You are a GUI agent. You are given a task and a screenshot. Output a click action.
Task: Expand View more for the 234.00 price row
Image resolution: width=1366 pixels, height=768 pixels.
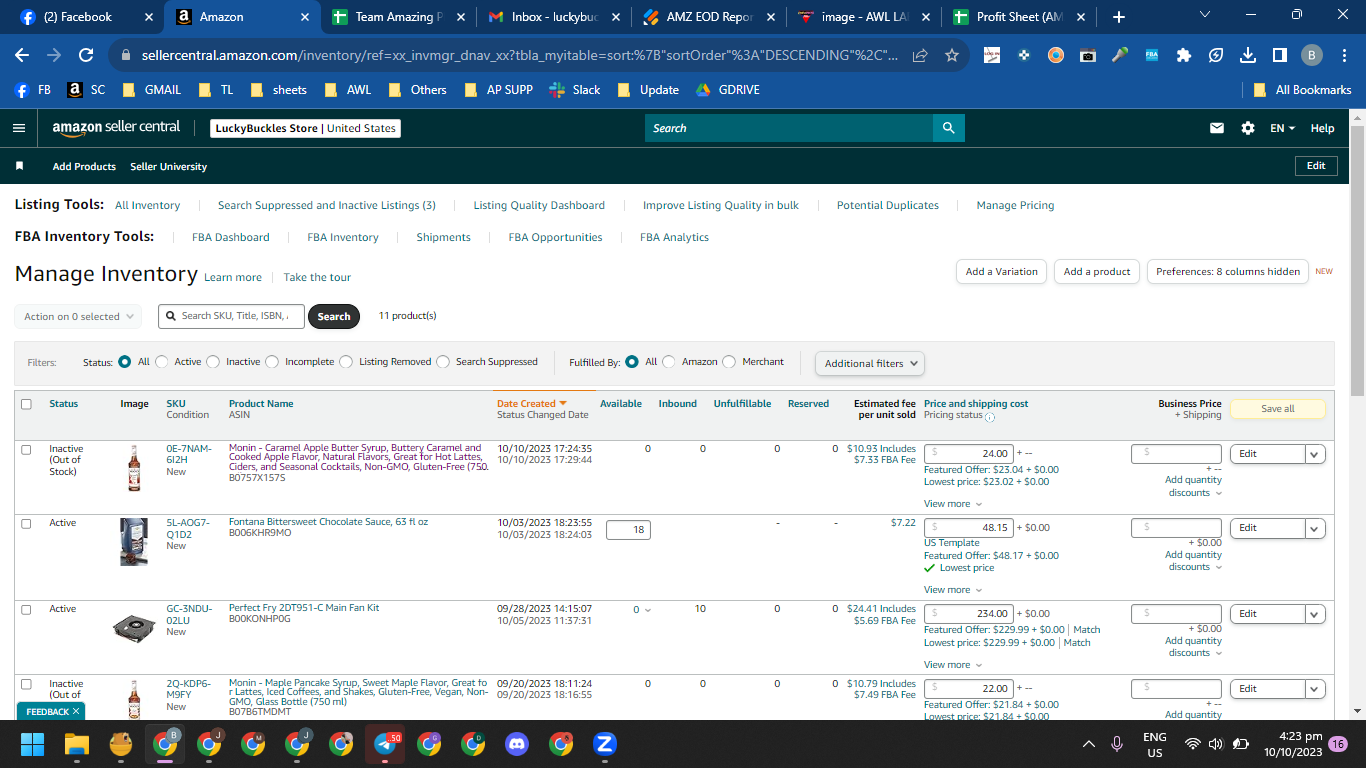pyautogui.click(x=953, y=665)
